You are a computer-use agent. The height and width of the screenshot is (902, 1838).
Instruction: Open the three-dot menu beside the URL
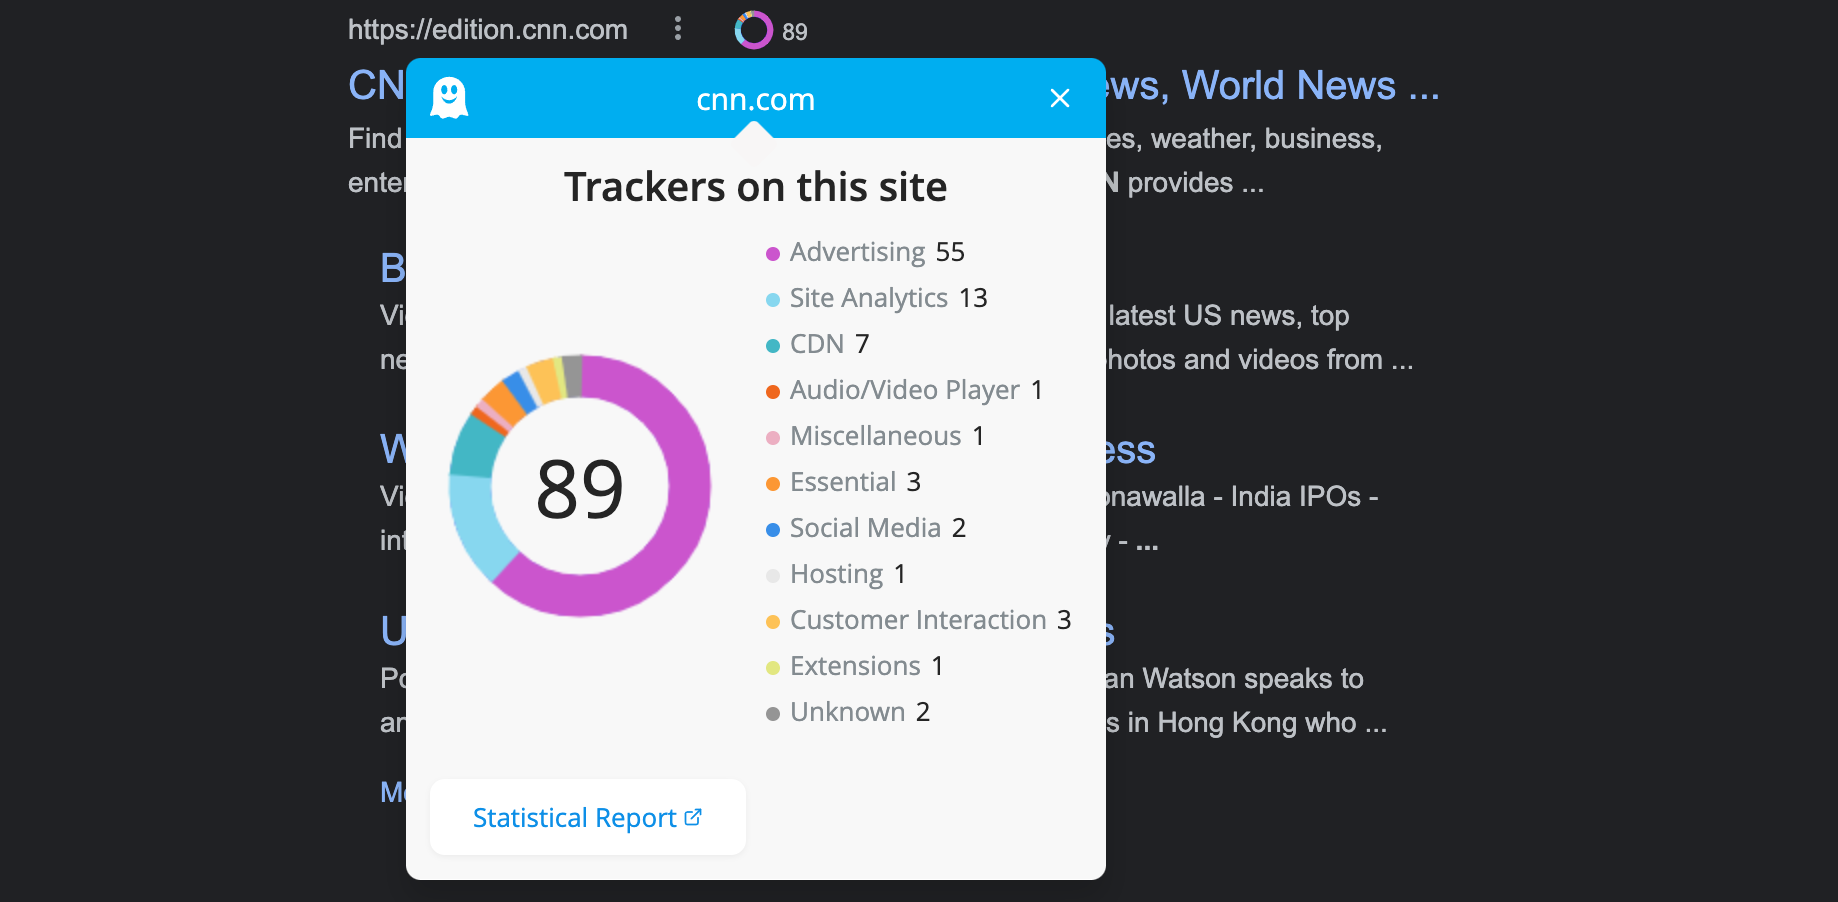point(678,29)
